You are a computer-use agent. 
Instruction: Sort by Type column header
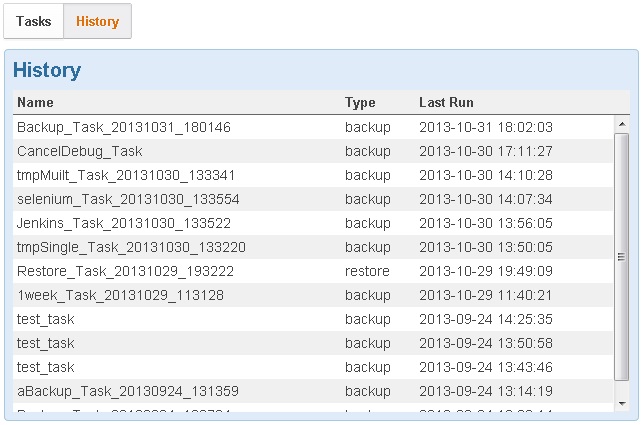pyautogui.click(x=360, y=102)
